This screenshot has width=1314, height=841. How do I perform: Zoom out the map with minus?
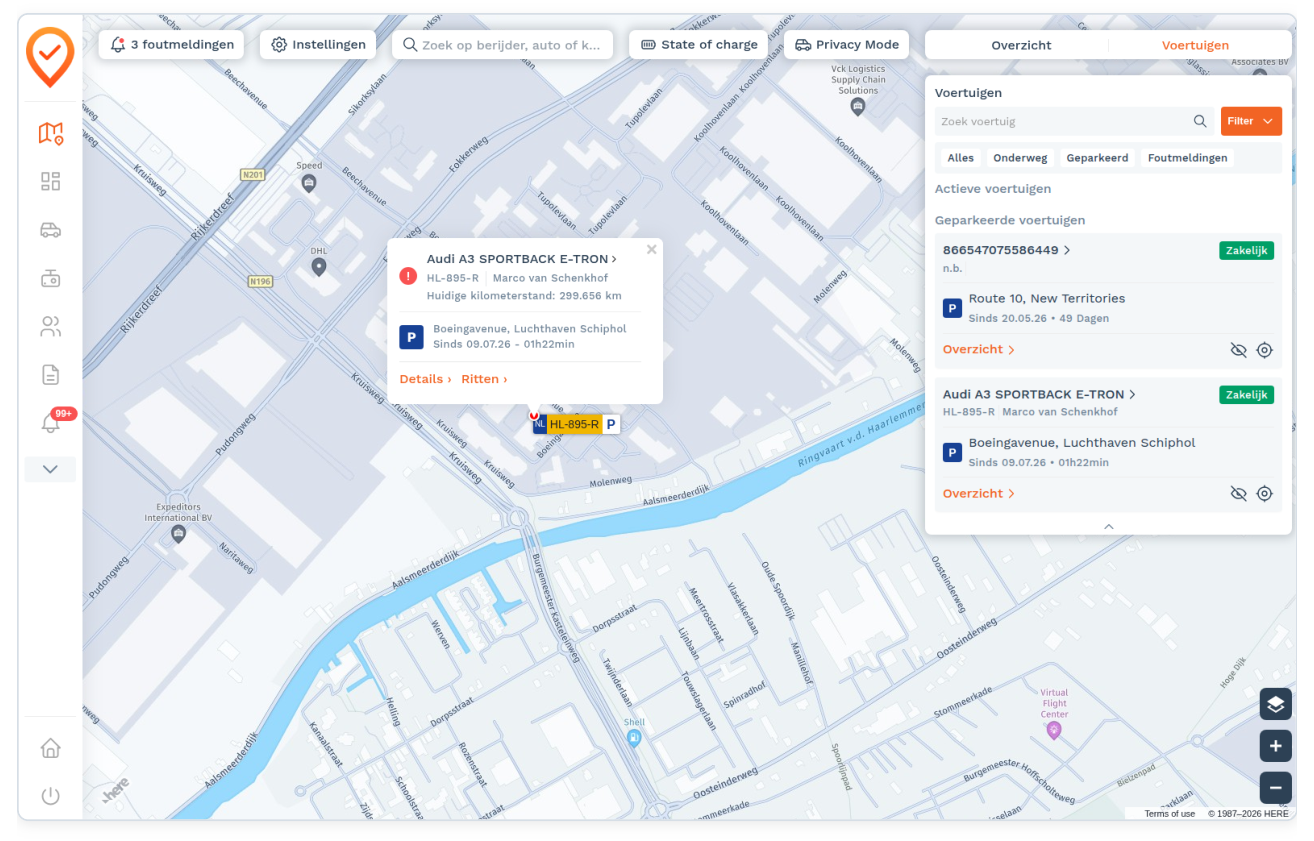point(1275,788)
